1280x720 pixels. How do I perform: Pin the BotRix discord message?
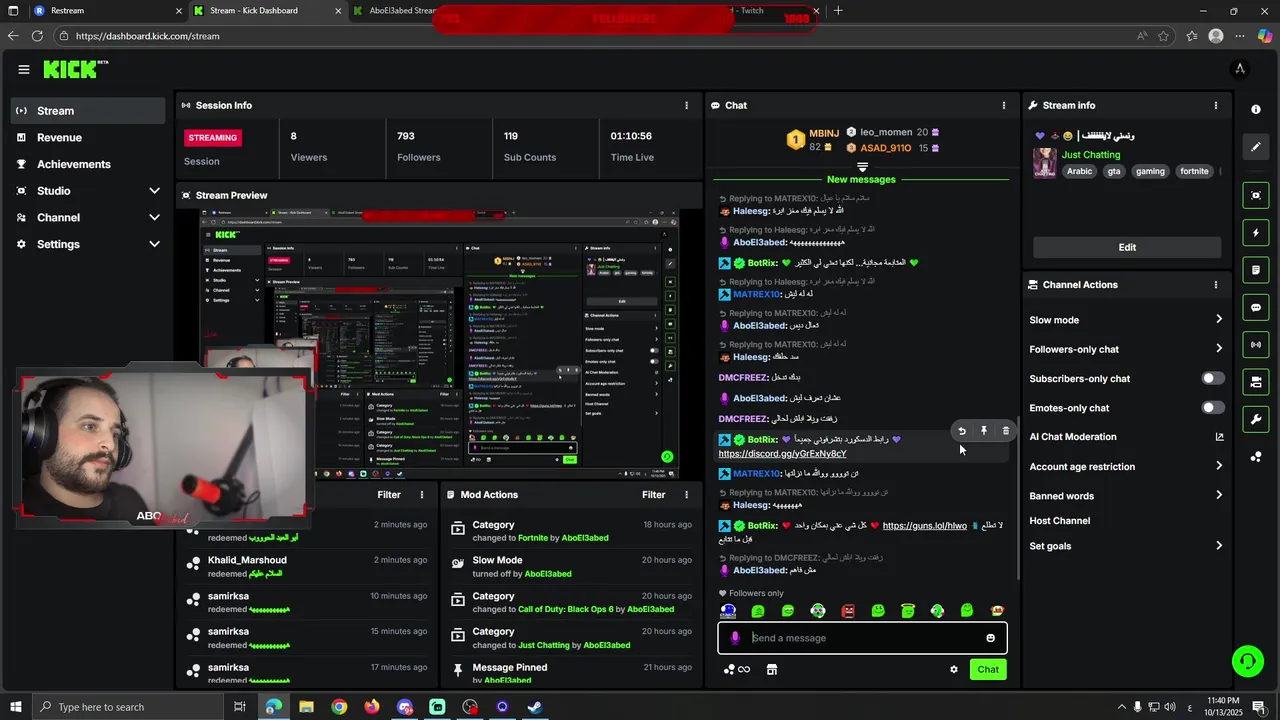click(x=983, y=431)
